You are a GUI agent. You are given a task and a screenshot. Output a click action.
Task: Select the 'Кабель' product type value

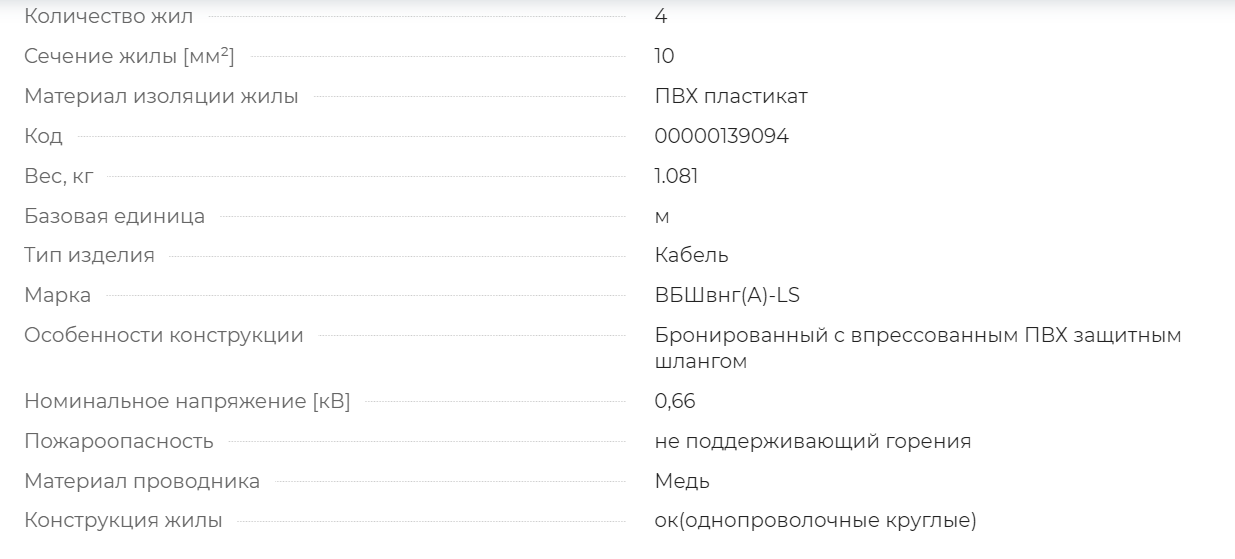(692, 255)
